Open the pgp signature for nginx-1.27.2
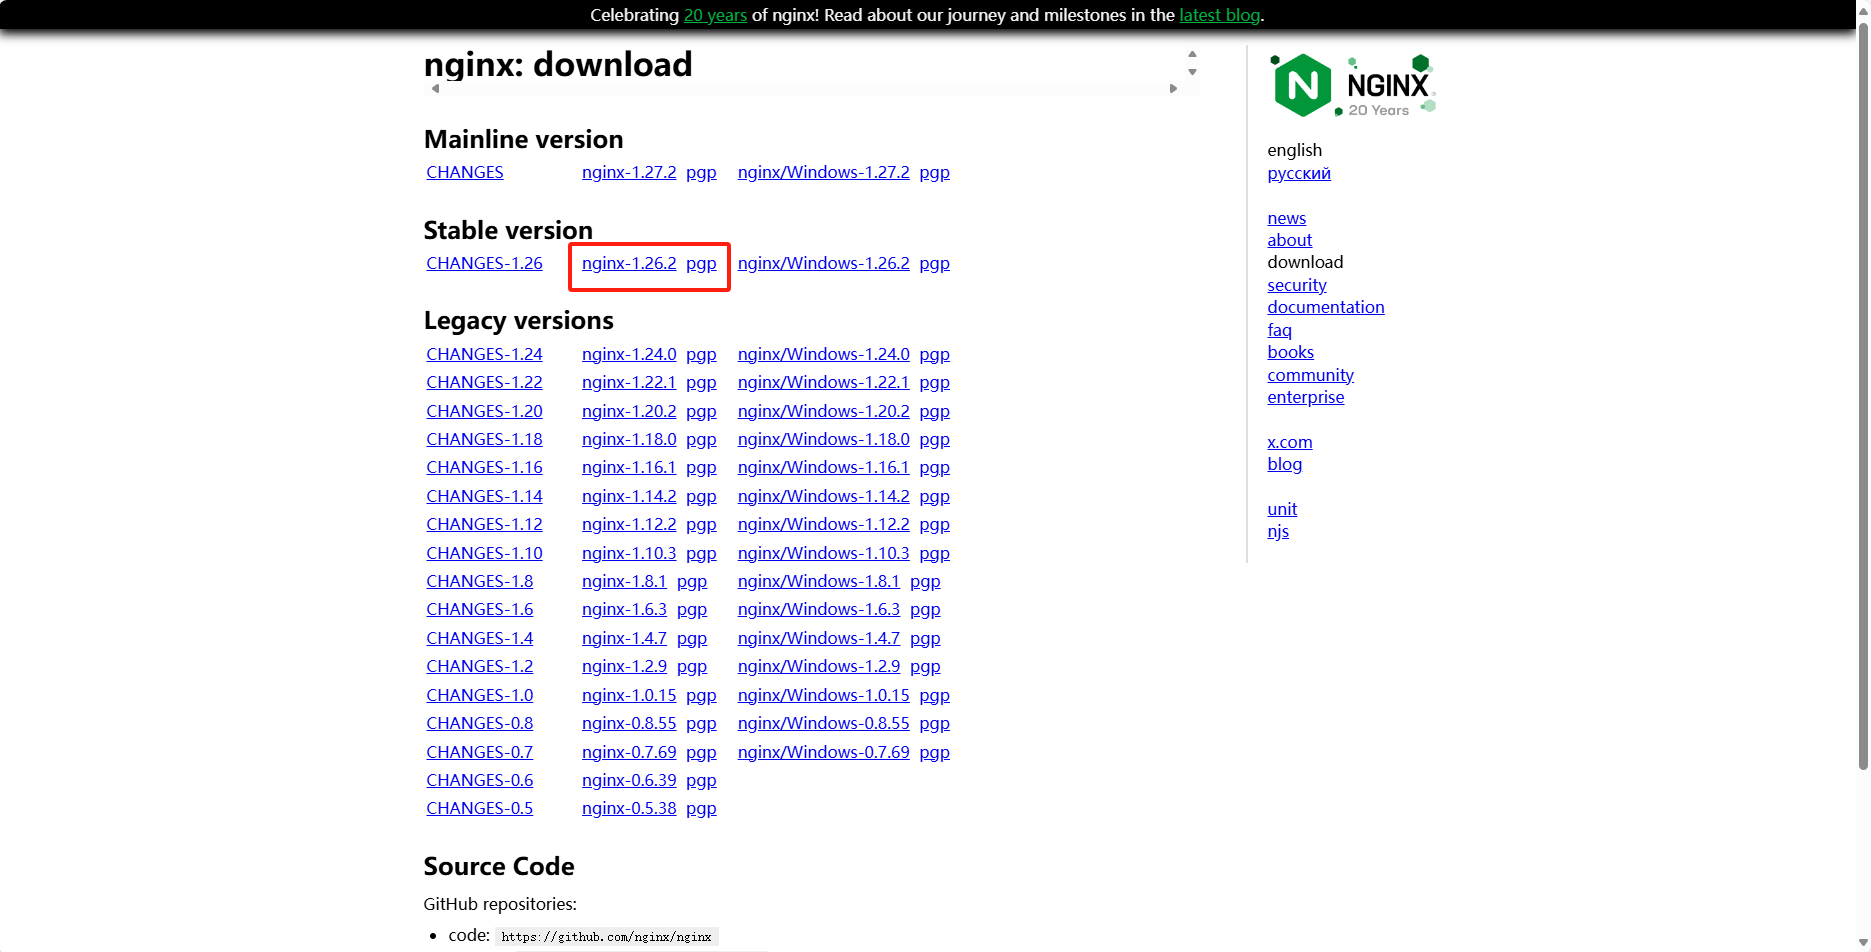 [701, 173]
